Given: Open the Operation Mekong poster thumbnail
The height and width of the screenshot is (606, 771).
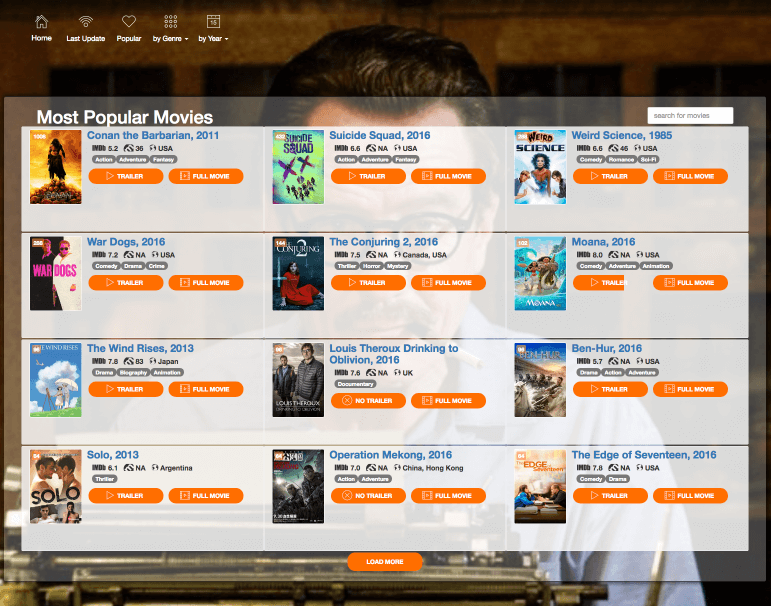Looking at the screenshot, I should coord(298,486).
